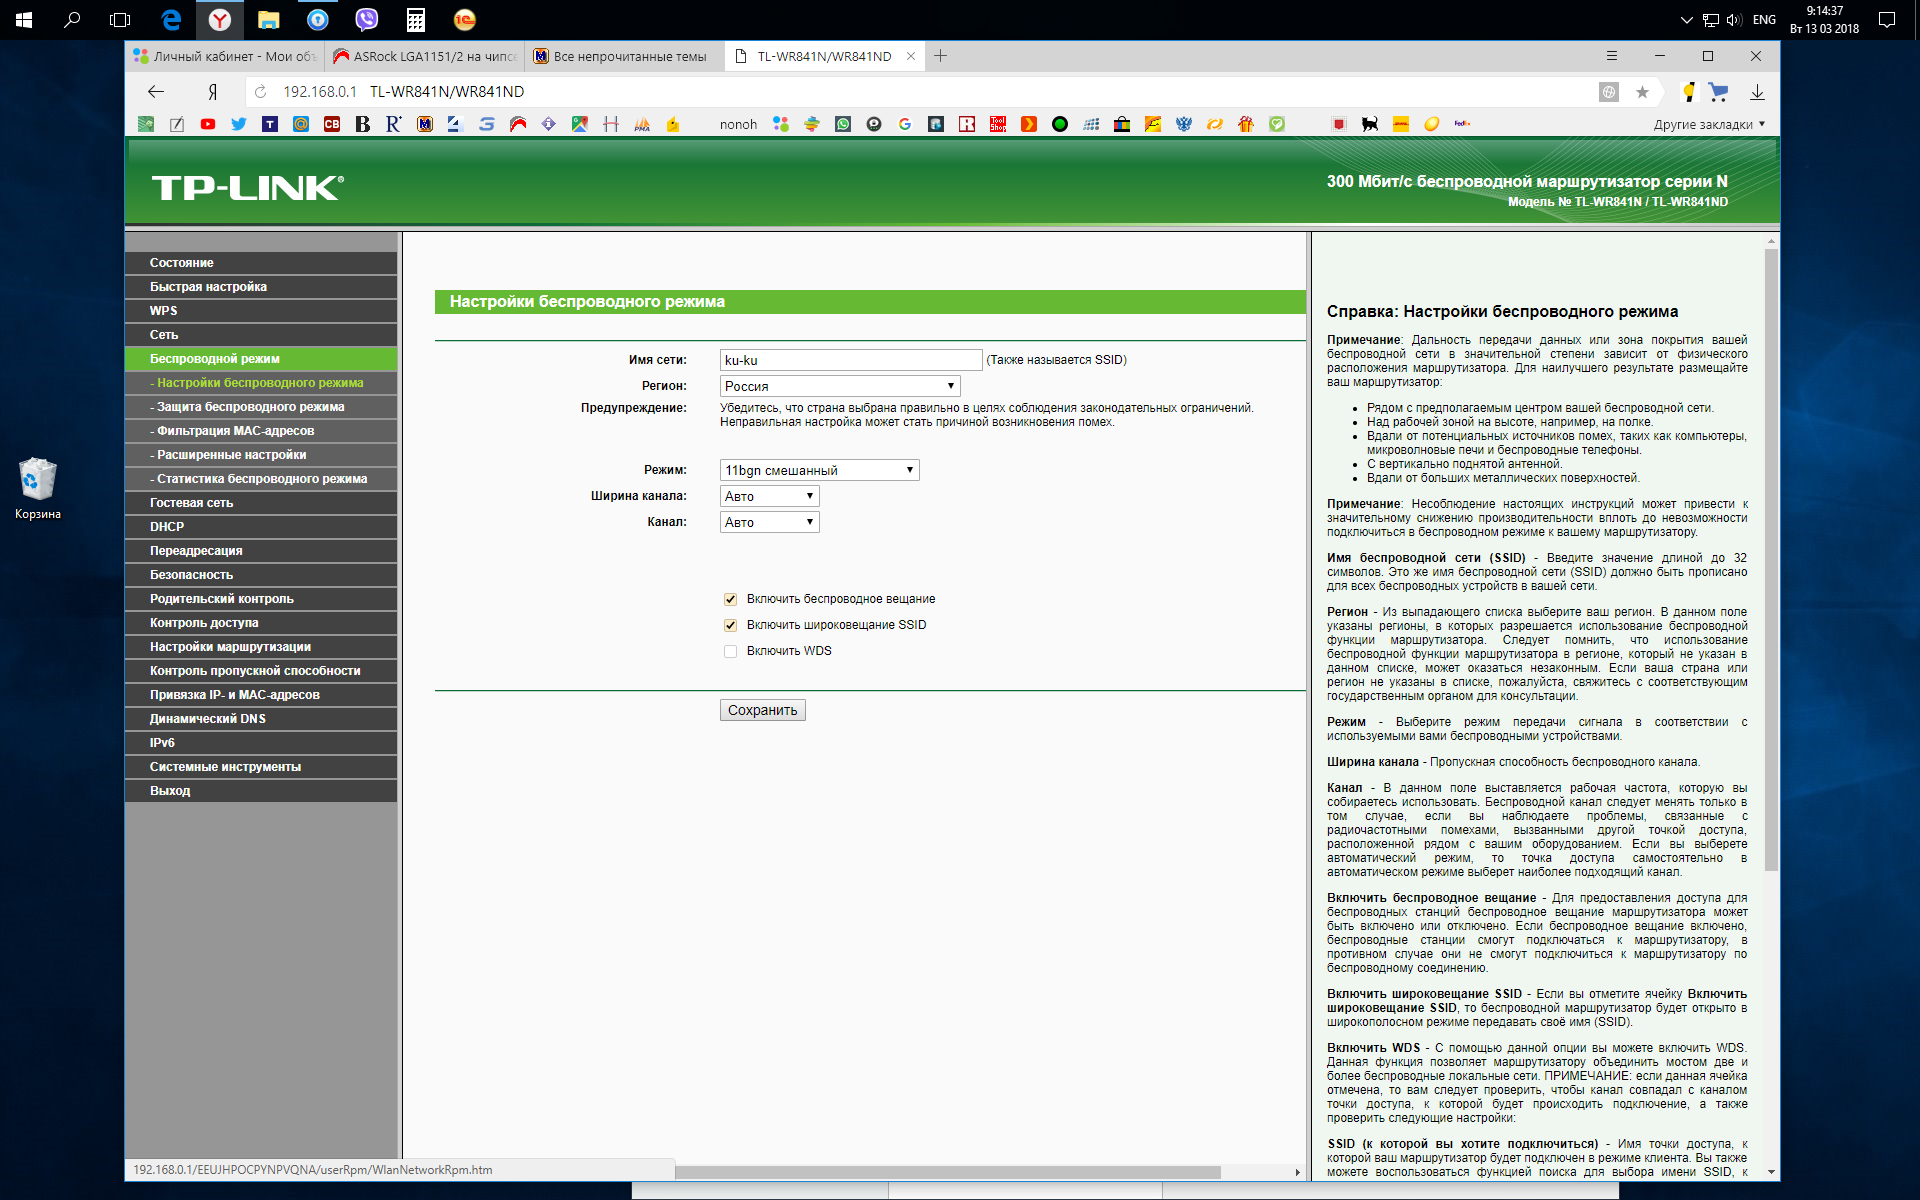
Task: Open the 'Другие закладки' bookmarks folder
Action: pos(1708,124)
